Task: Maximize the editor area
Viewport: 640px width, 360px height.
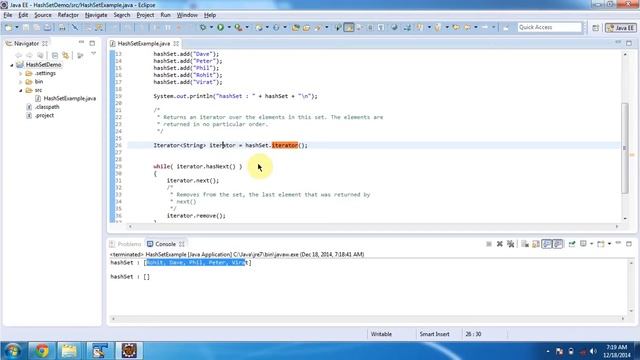Action: tap(629, 43)
